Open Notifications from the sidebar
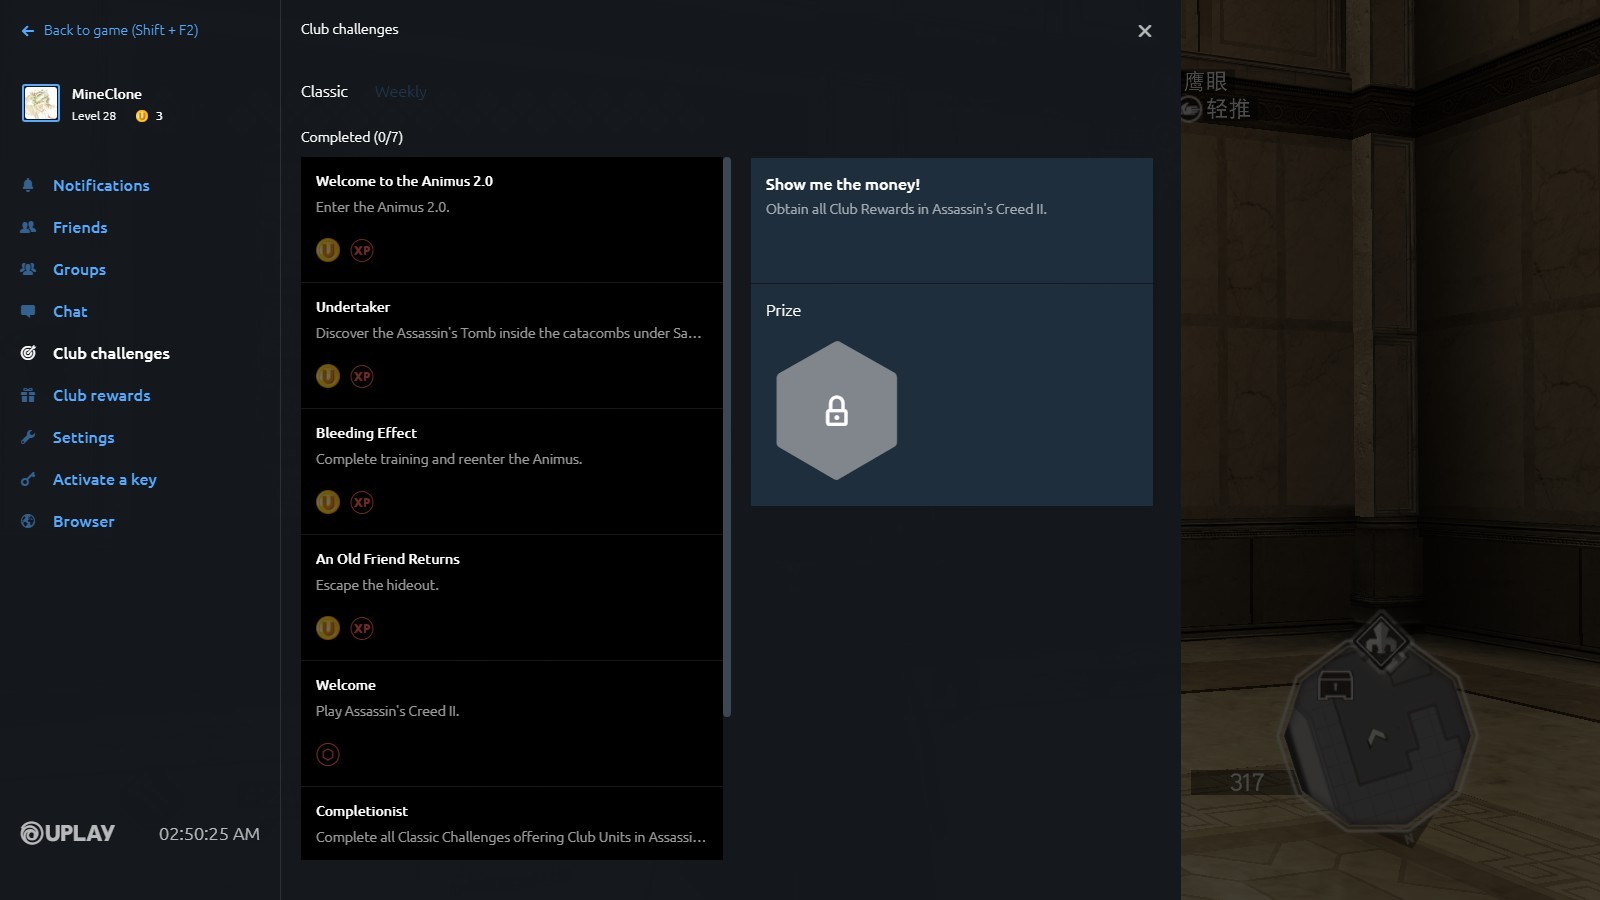Viewport: 1600px width, 900px height. [101, 185]
